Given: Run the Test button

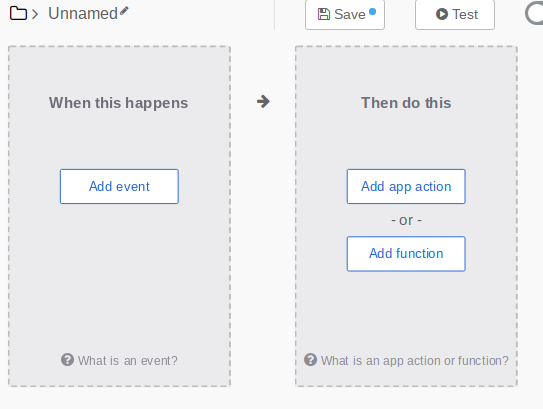Looking at the screenshot, I should [x=455, y=15].
